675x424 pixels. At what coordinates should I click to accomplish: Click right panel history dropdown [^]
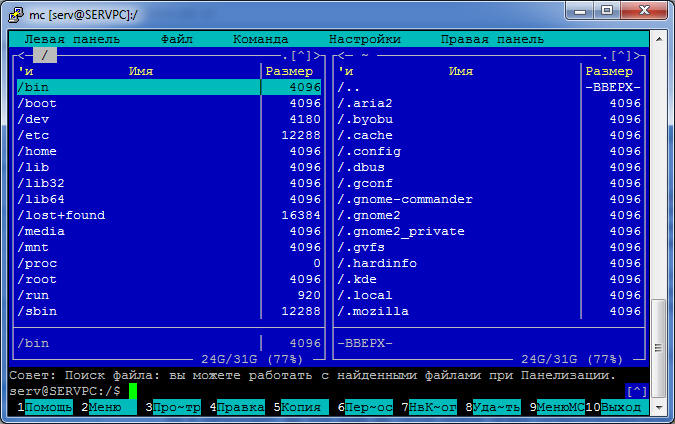(621, 56)
